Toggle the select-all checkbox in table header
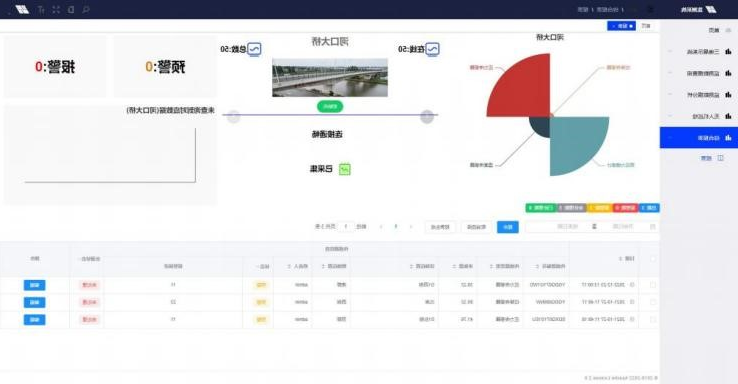Screen dimensions: 738x384 tap(652, 258)
